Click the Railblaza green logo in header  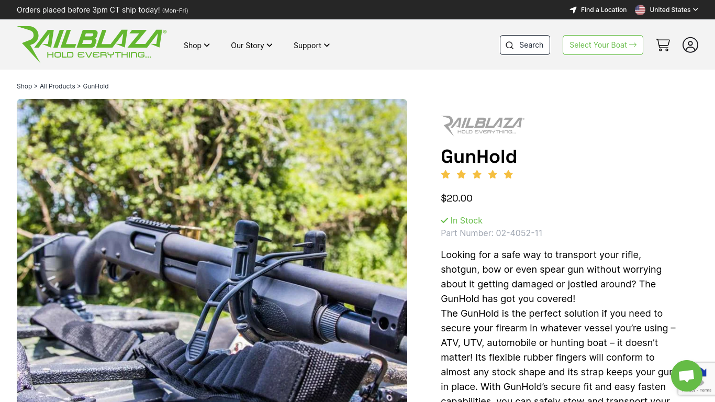91,43
